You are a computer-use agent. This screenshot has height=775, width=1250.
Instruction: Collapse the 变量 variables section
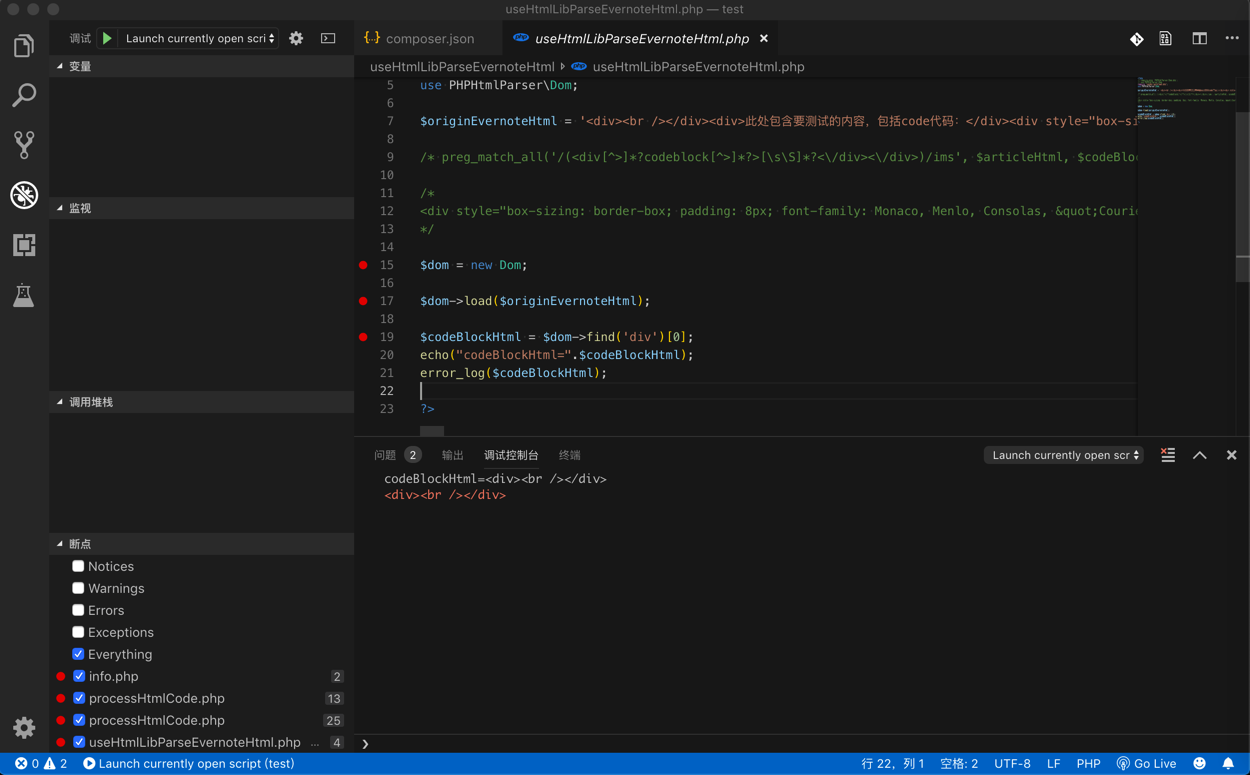point(80,66)
